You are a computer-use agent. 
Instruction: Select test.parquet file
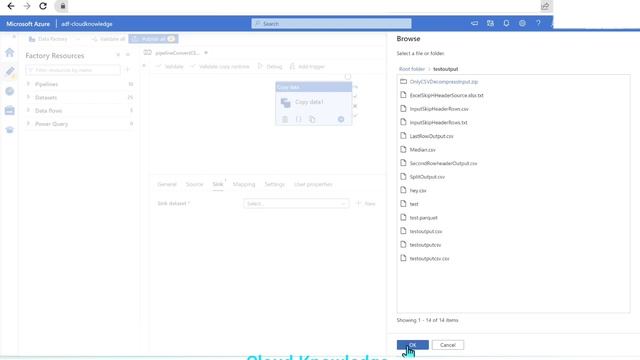tap(424, 218)
